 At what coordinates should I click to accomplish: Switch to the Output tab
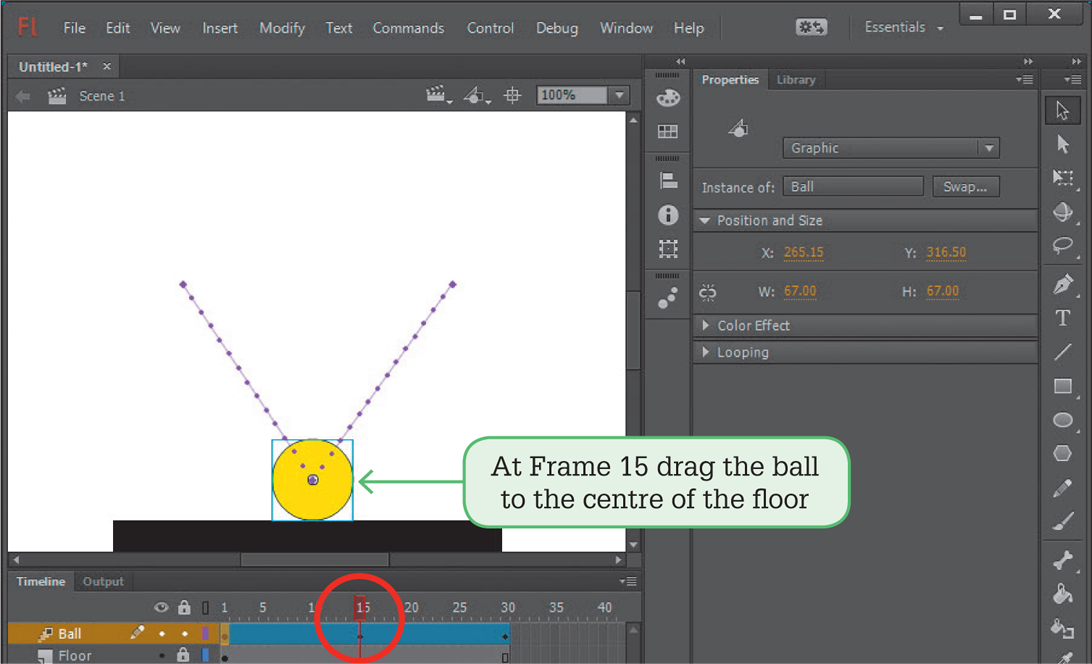(103, 581)
